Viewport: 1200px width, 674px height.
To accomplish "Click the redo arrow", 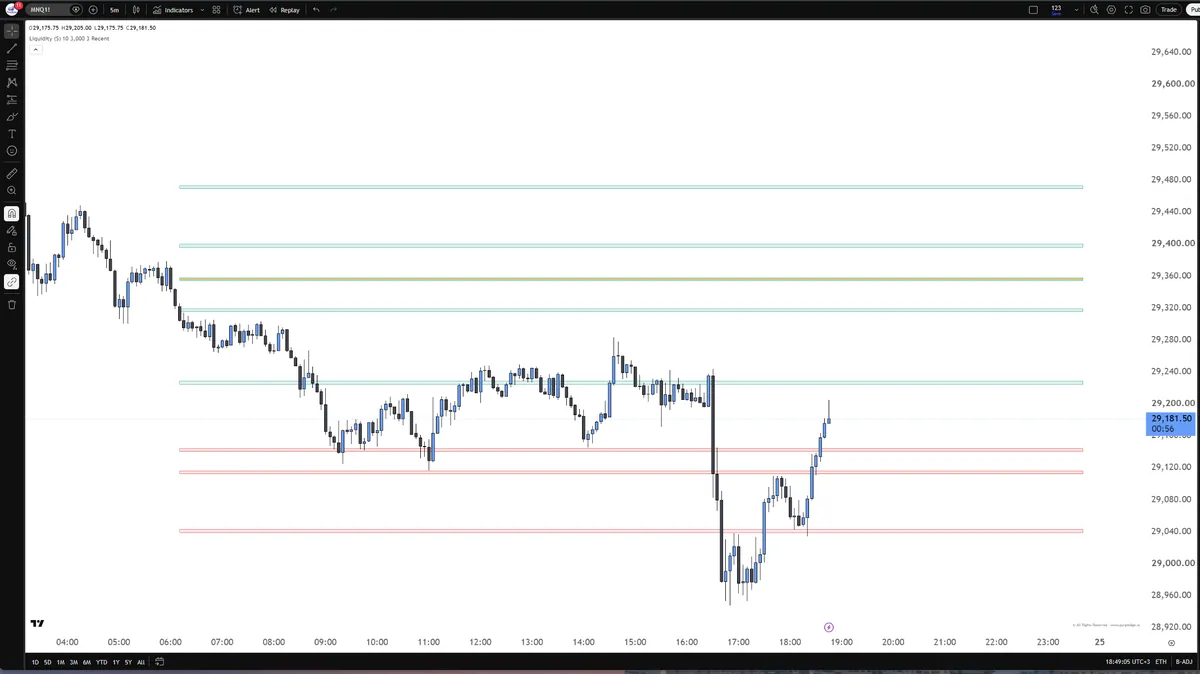I will (x=333, y=9).
